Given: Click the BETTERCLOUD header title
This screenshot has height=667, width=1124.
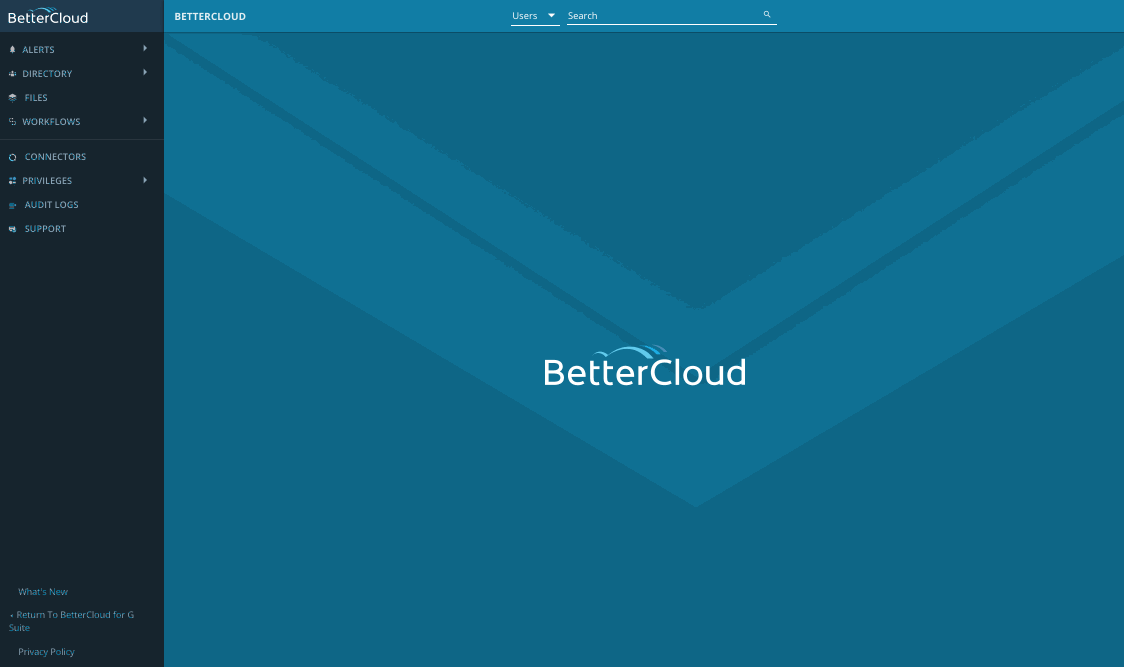Looking at the screenshot, I should coord(210,16).
